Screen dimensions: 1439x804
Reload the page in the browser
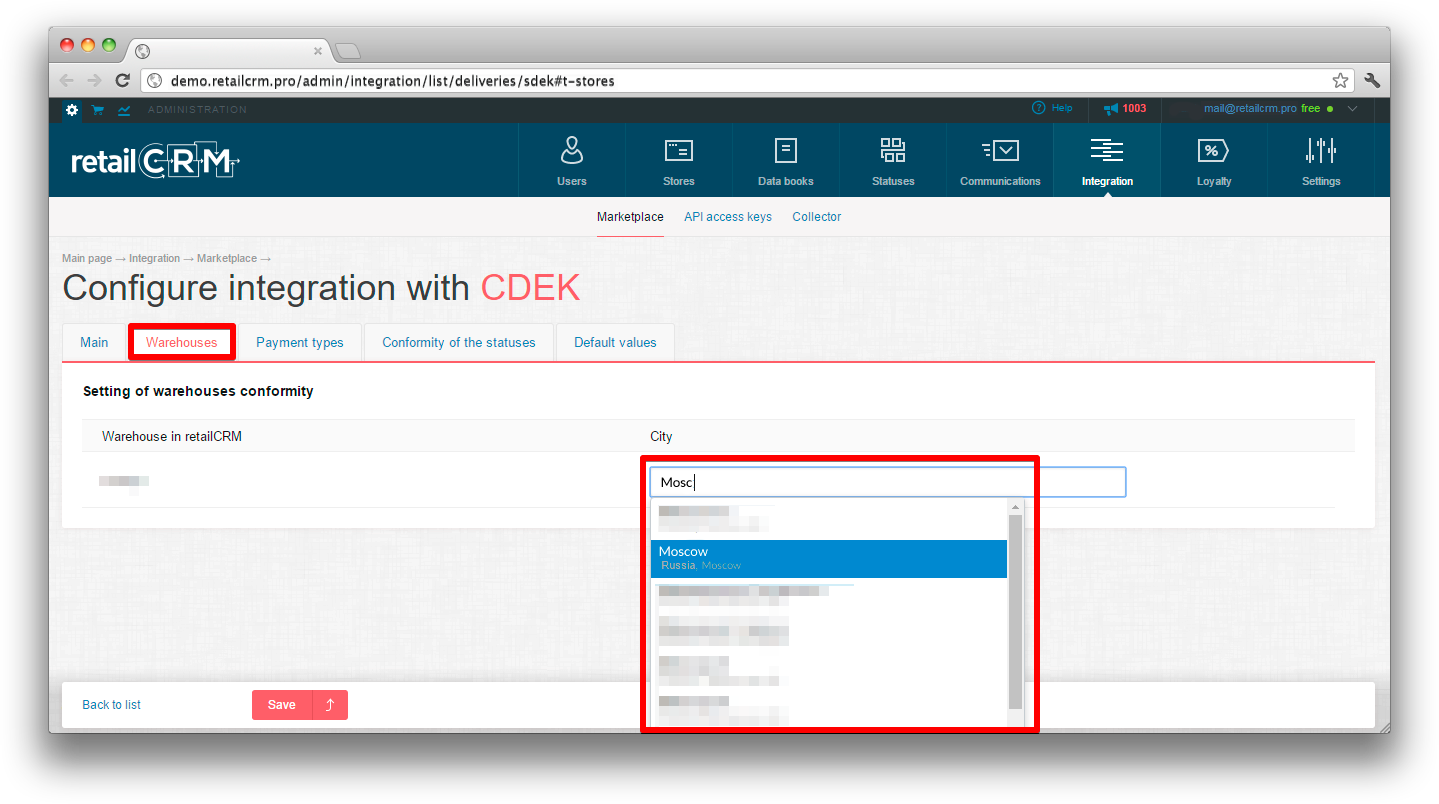pyautogui.click(x=123, y=81)
